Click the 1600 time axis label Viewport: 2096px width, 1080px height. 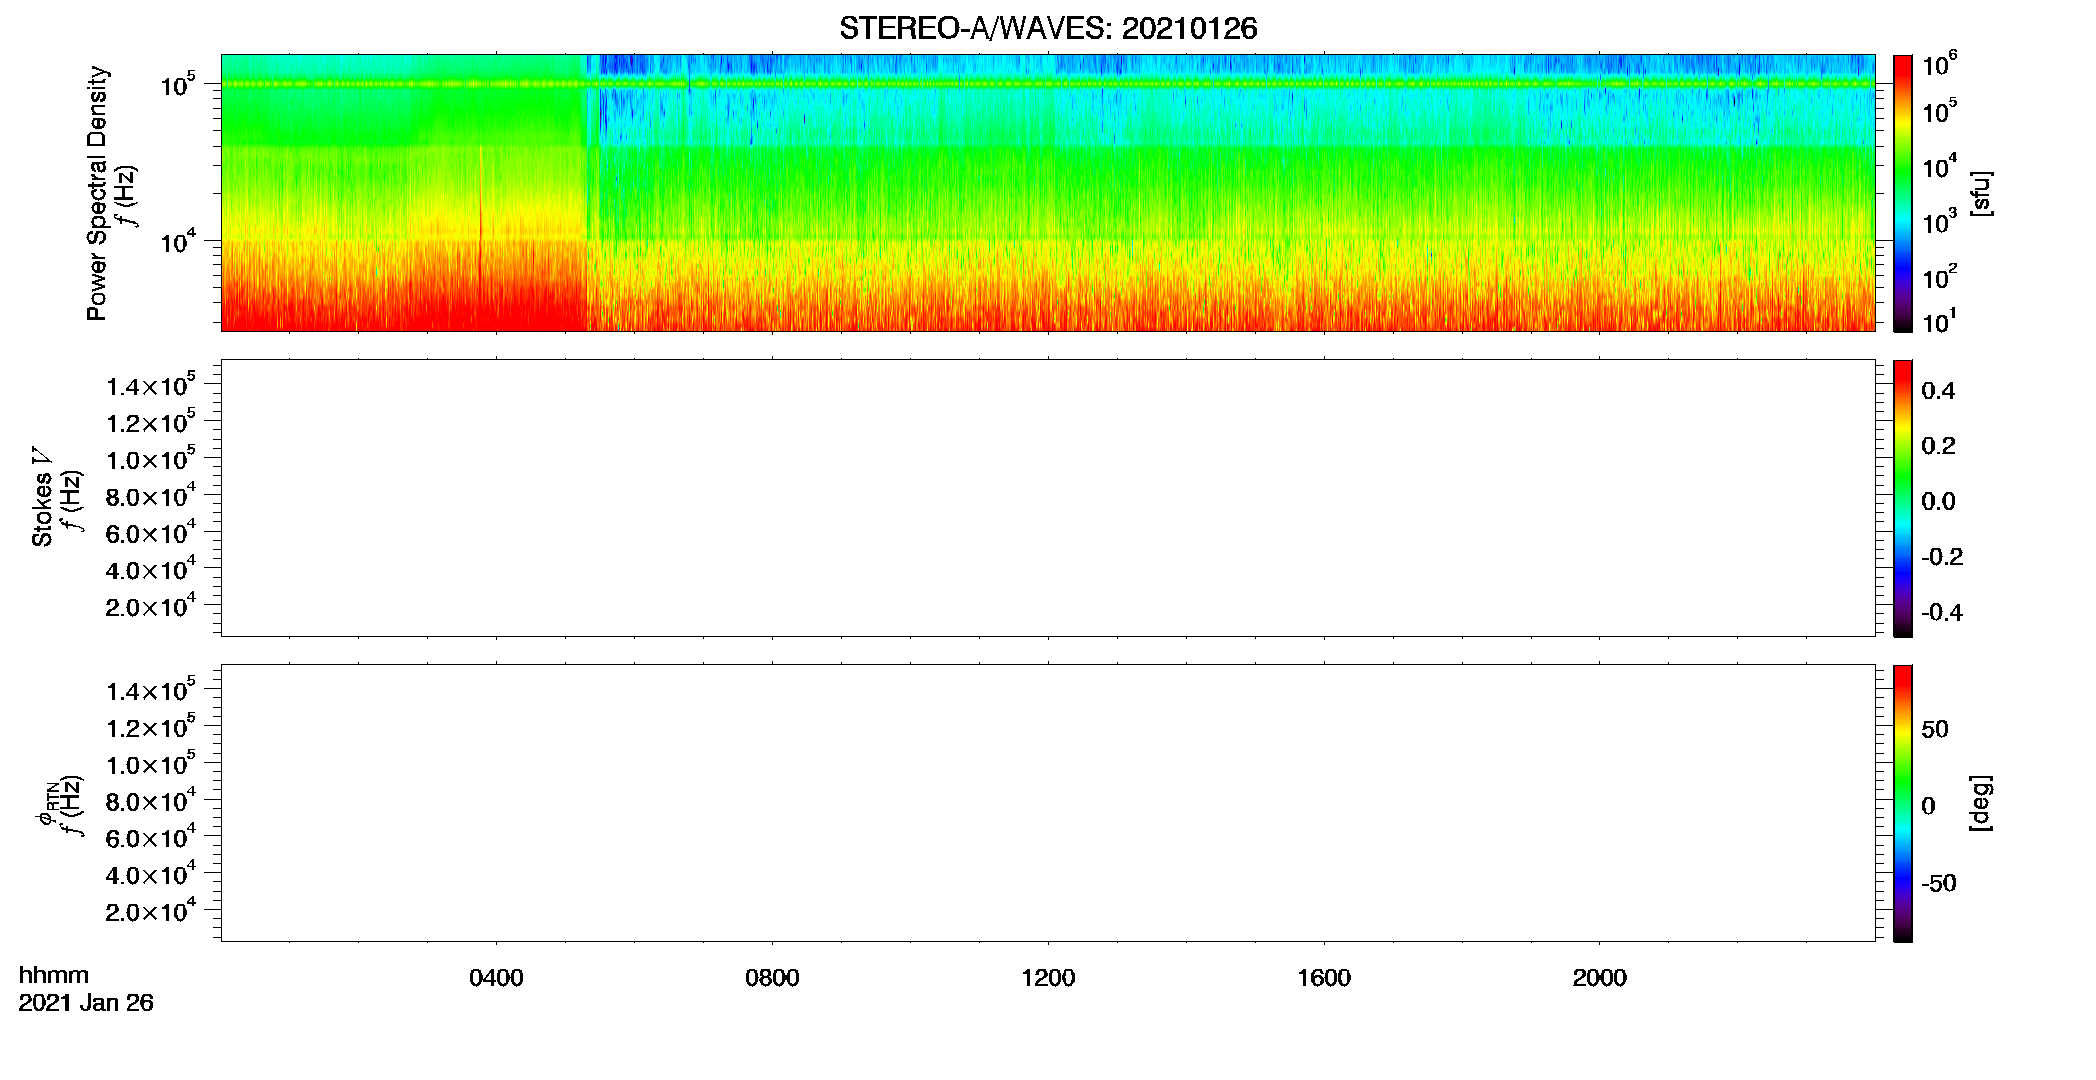[x=1324, y=978]
